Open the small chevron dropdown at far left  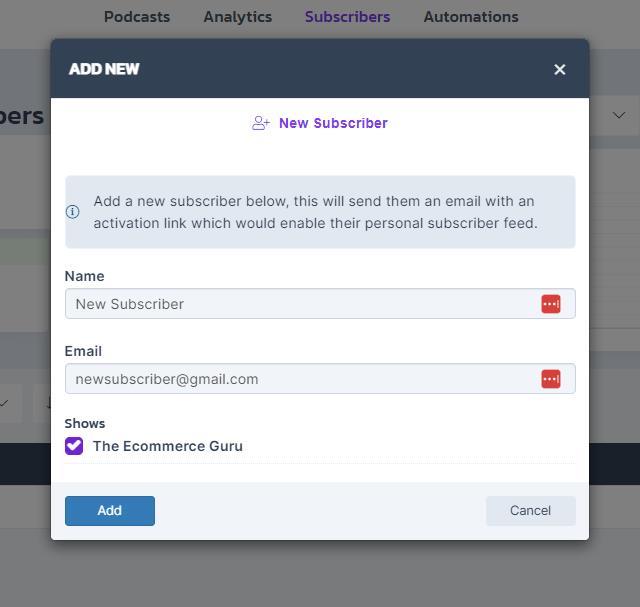tap(4, 403)
